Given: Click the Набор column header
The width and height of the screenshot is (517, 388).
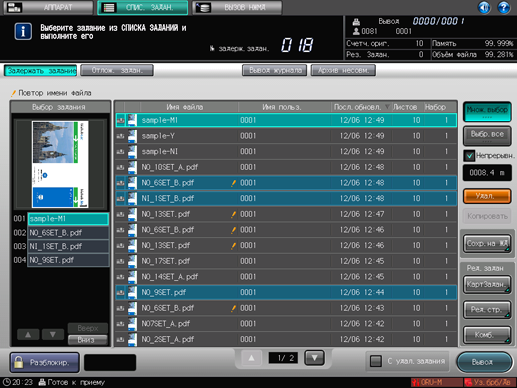Looking at the screenshot, I should pos(440,107).
